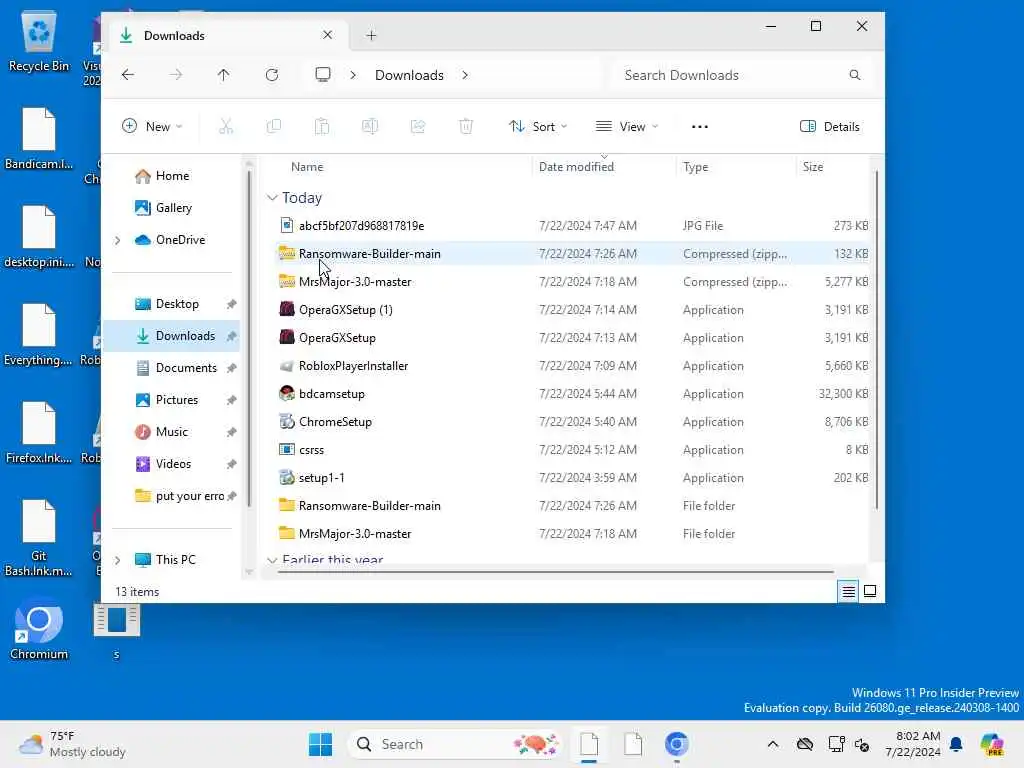1024x768 pixels.
Task: Open Chromium from the taskbar
Action: [x=677, y=744]
